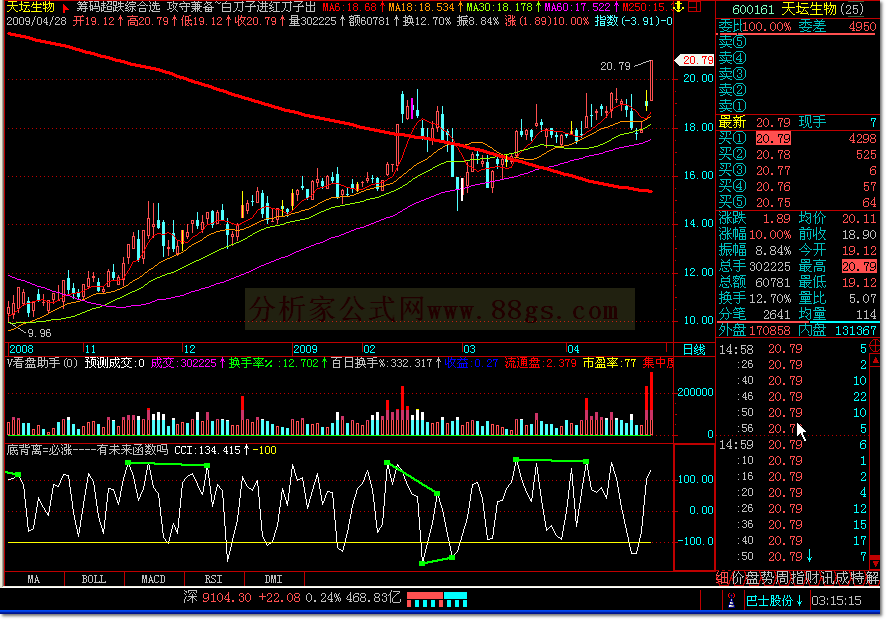The image size is (887, 620).
Task: Select the 价 tab under the tick list
Action: [738, 578]
